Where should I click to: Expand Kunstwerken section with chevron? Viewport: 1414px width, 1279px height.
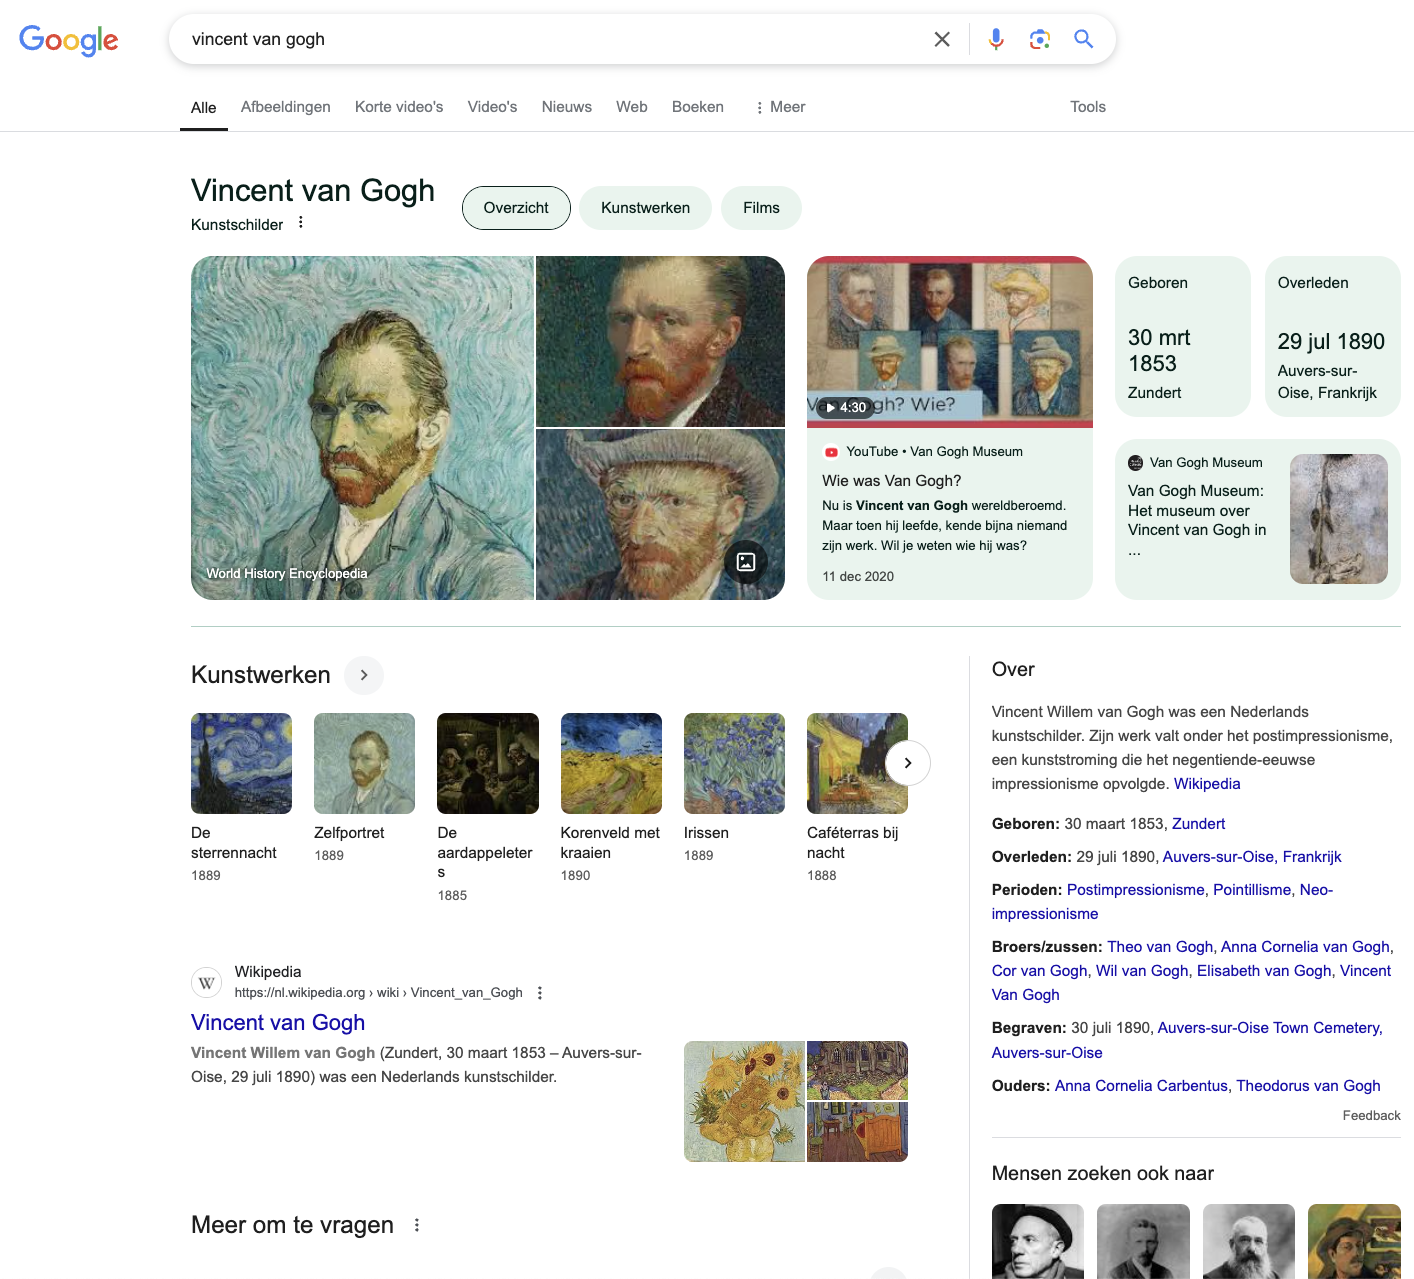tap(364, 675)
